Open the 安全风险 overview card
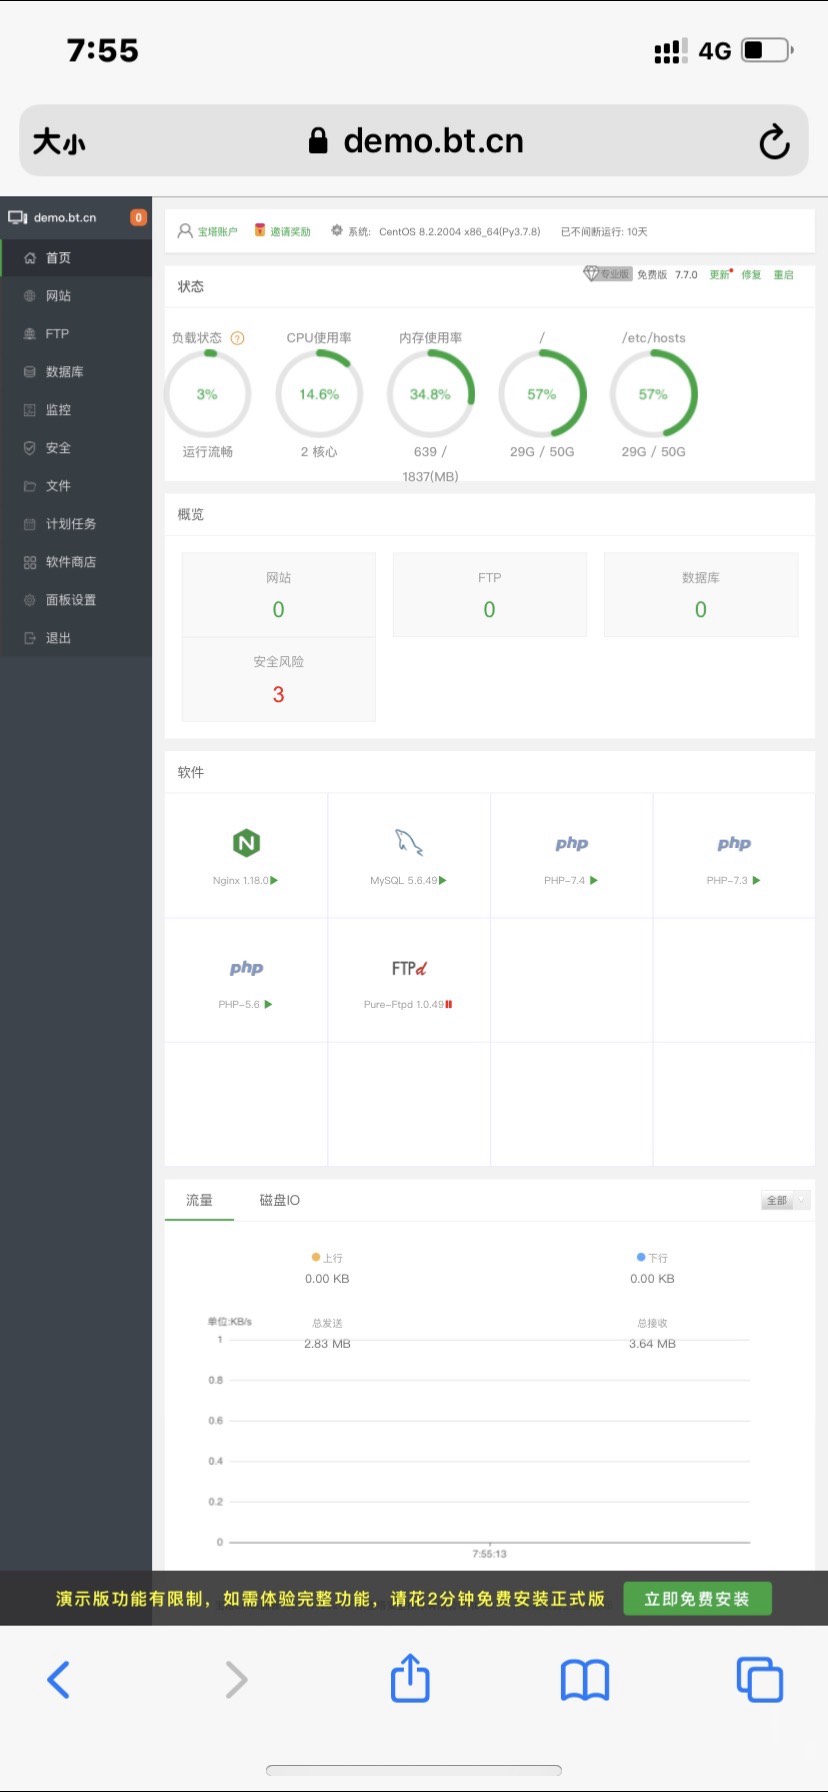The height and width of the screenshot is (1792, 828). (278, 679)
